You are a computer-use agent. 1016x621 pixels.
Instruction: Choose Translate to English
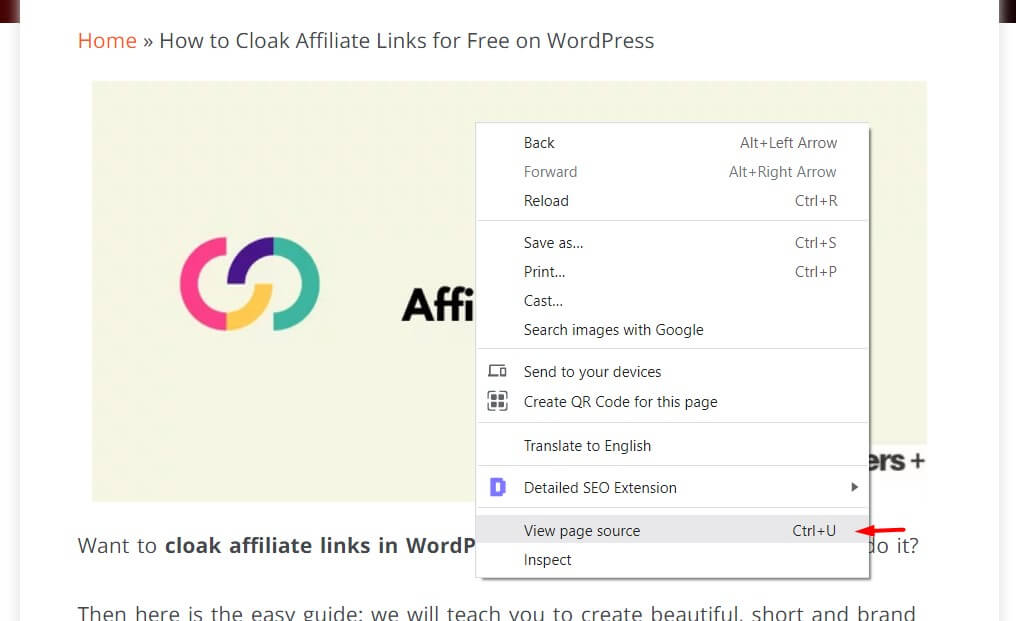coord(673,446)
